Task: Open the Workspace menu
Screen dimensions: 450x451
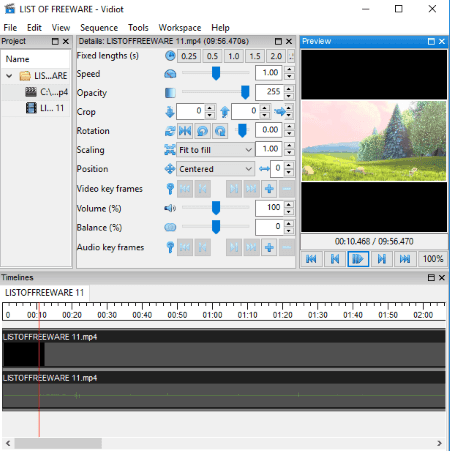Action: click(180, 28)
